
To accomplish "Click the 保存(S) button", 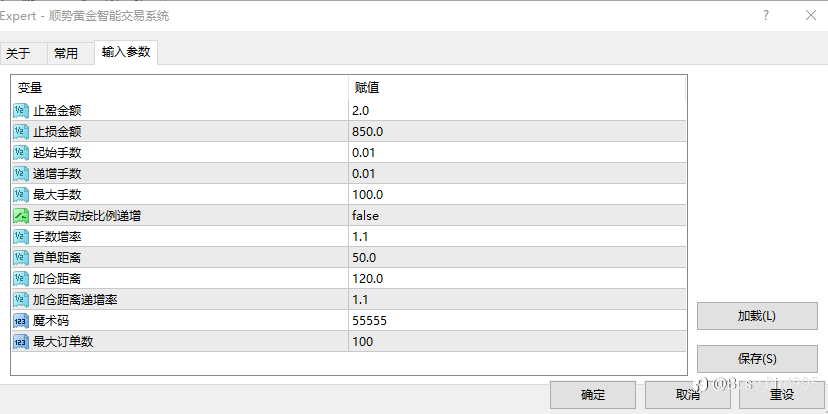I will pos(757,358).
